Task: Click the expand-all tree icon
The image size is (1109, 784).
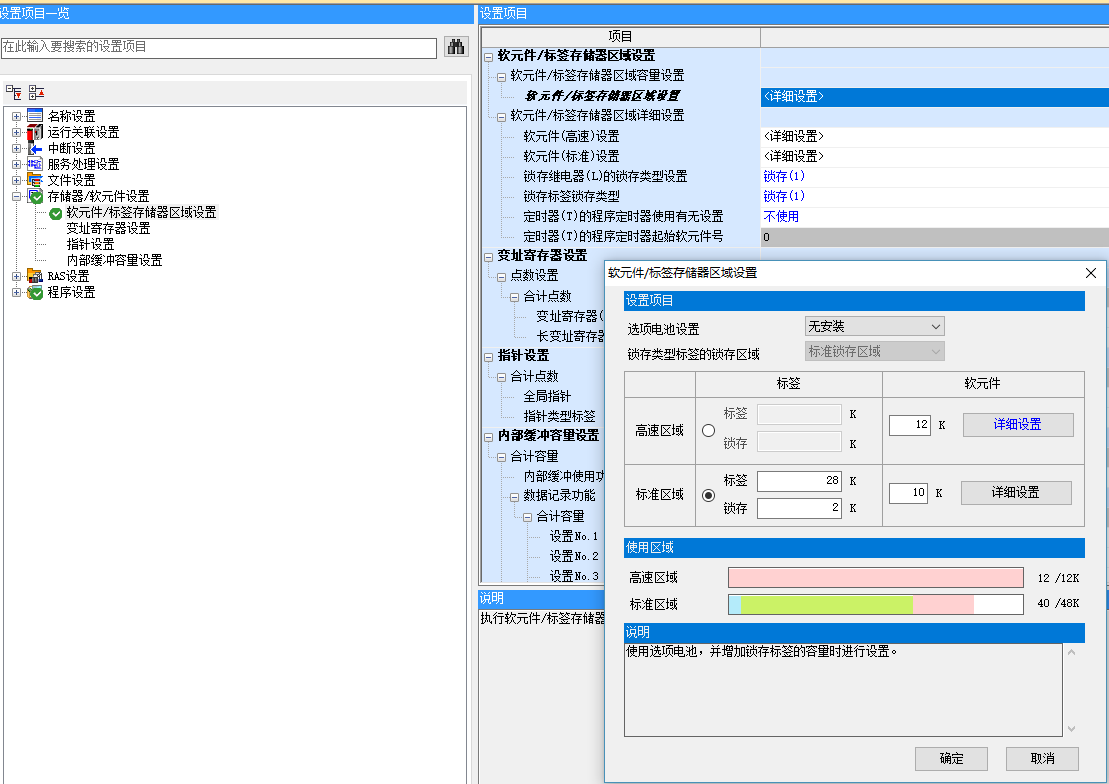Action: (14, 92)
